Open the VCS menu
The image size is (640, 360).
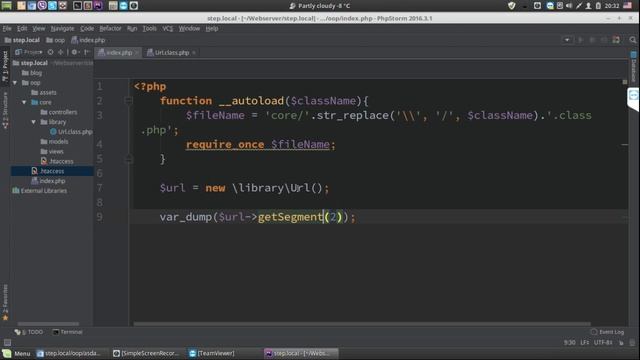pyautogui.click(x=167, y=29)
